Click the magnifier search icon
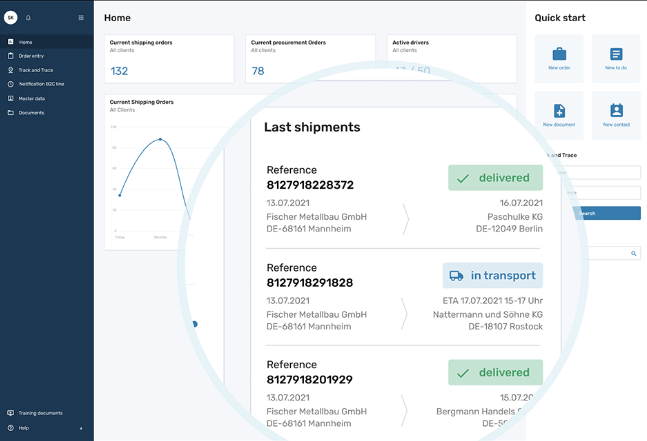647x441 pixels. pos(633,253)
